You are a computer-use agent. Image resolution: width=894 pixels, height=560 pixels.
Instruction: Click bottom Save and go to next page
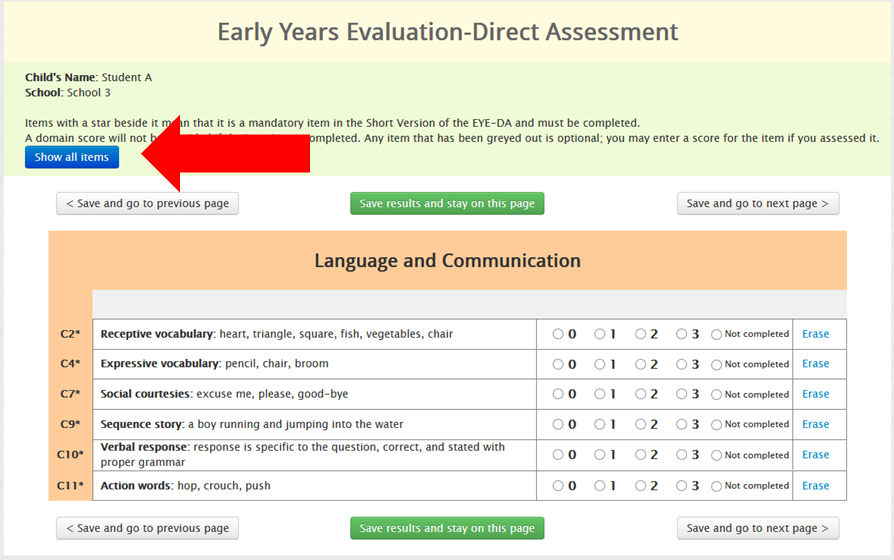pyautogui.click(x=758, y=528)
